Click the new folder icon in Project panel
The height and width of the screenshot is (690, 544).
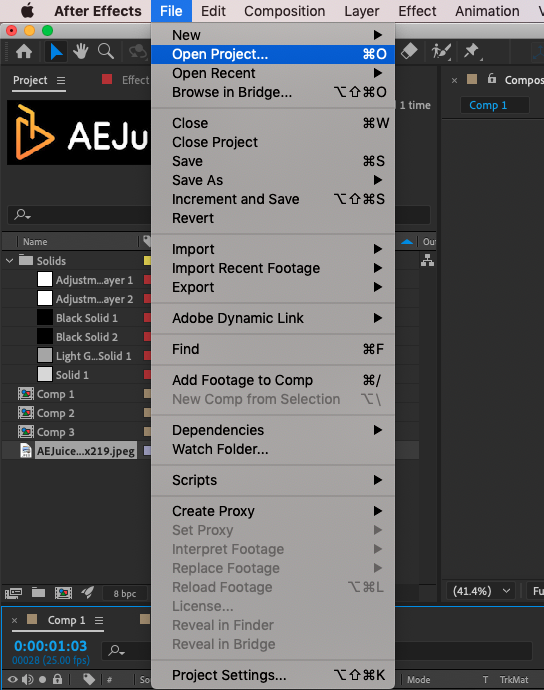[x=38, y=593]
